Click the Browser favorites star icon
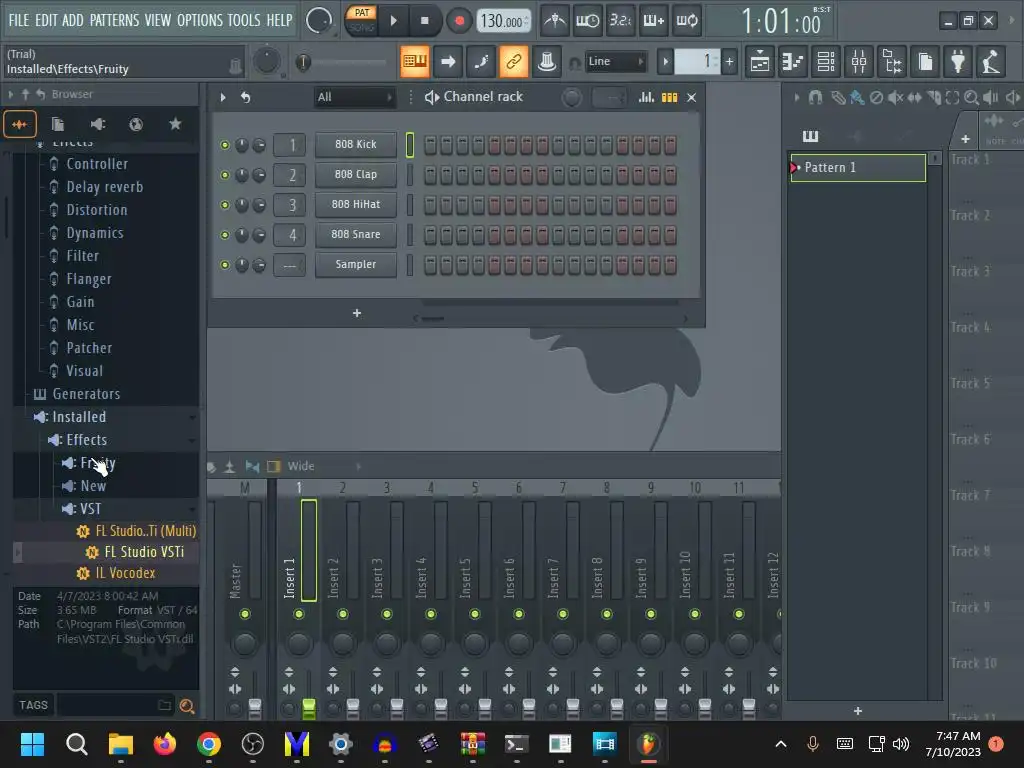 pyautogui.click(x=175, y=124)
